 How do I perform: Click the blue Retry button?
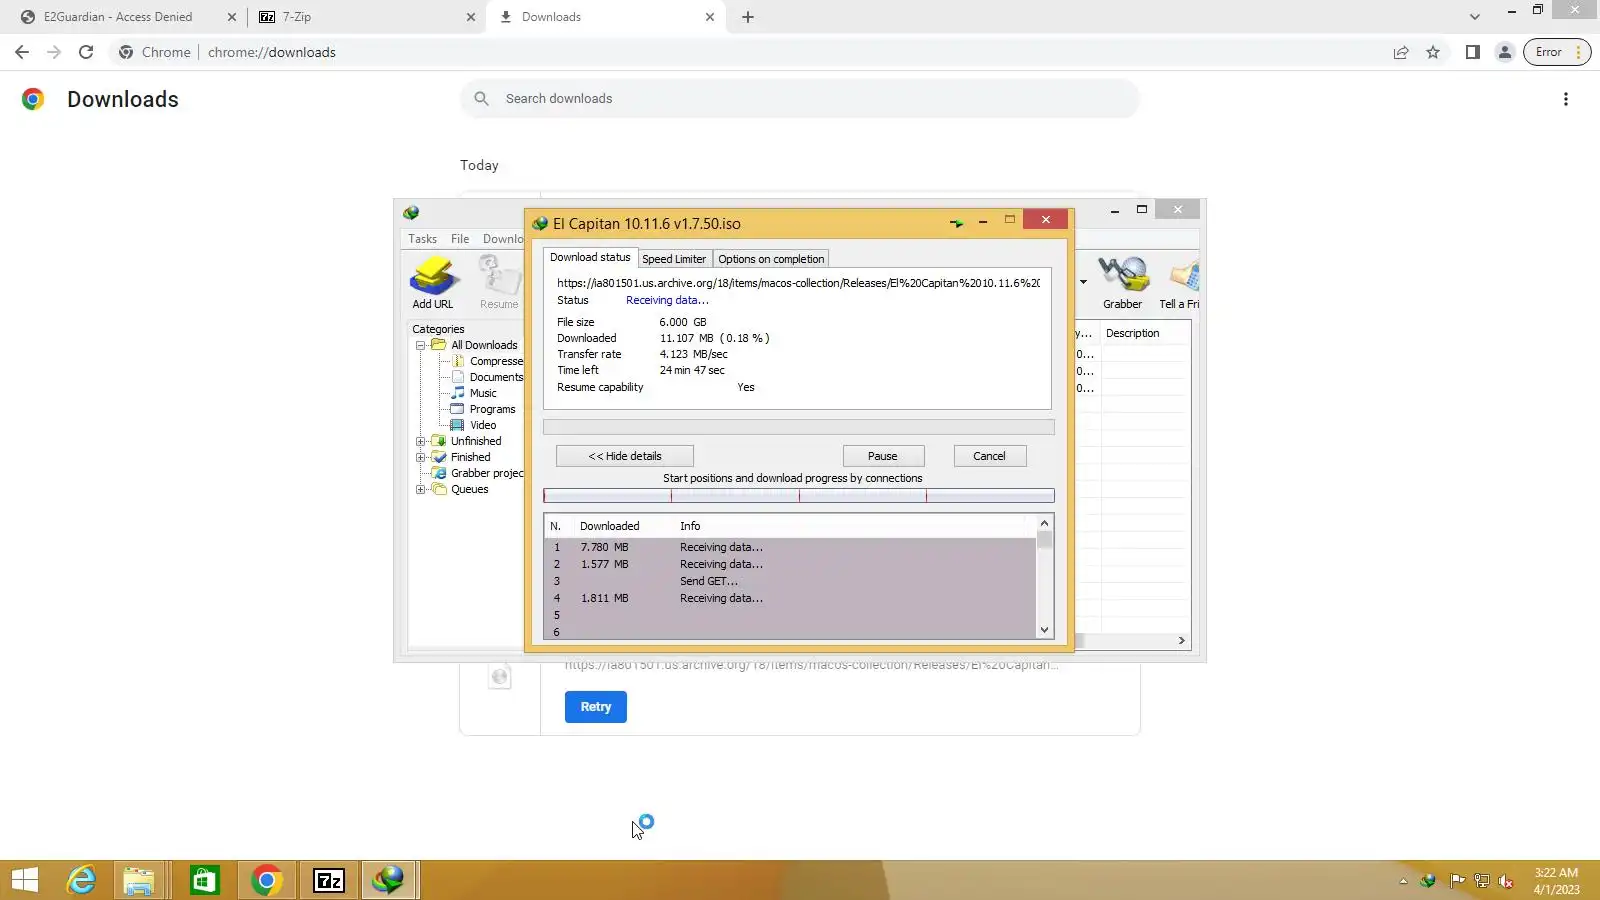tap(596, 707)
